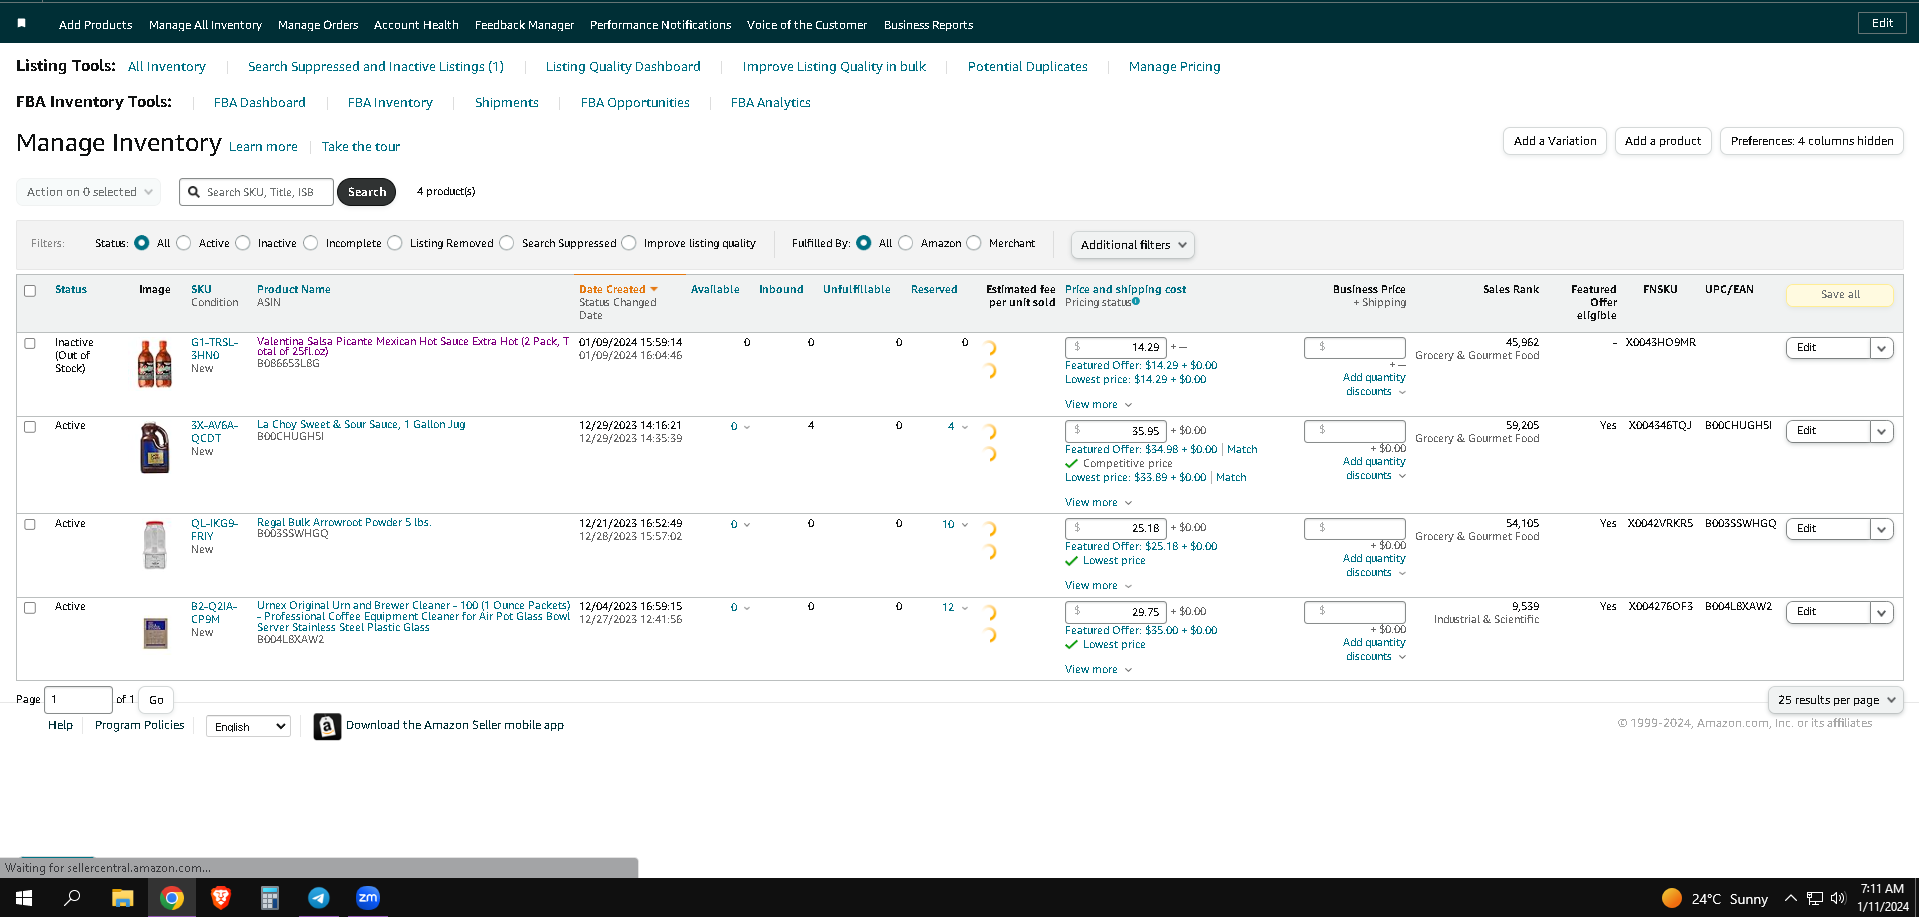The width and height of the screenshot is (1919, 917).
Task: Select the Improve listing quality filter
Action: [629, 243]
